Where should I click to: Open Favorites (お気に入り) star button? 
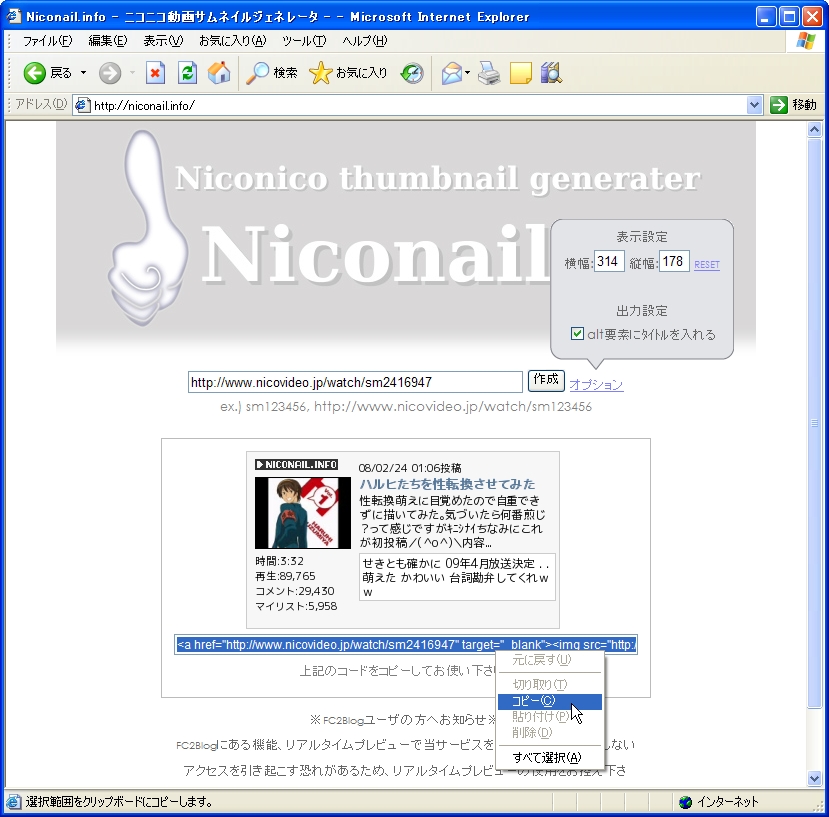tap(348, 73)
